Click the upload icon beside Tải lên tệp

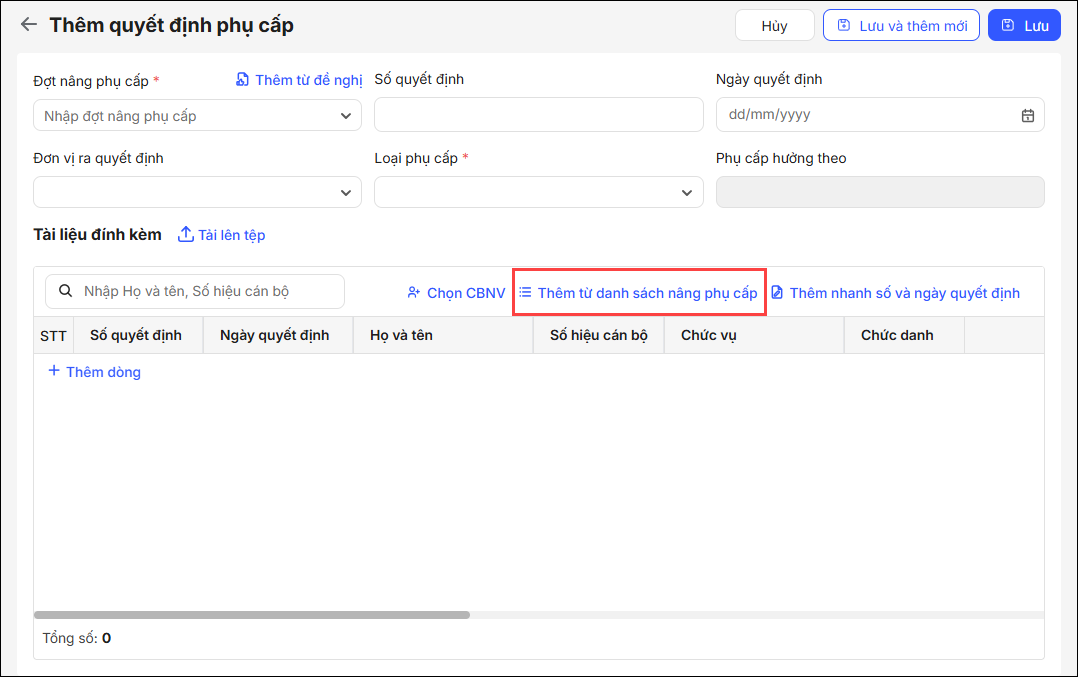185,235
